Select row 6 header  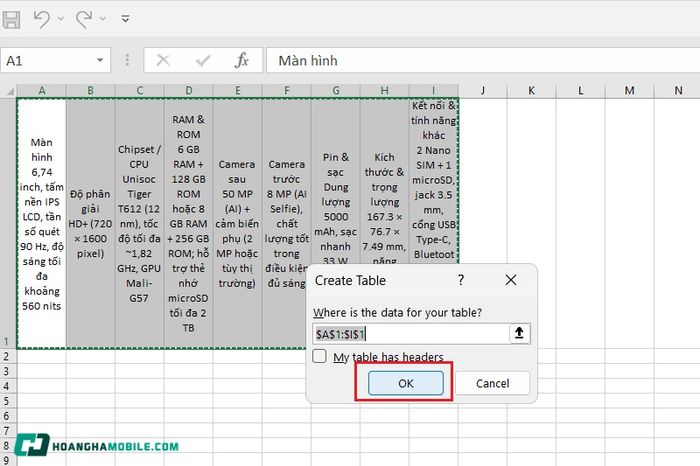pos(8,416)
